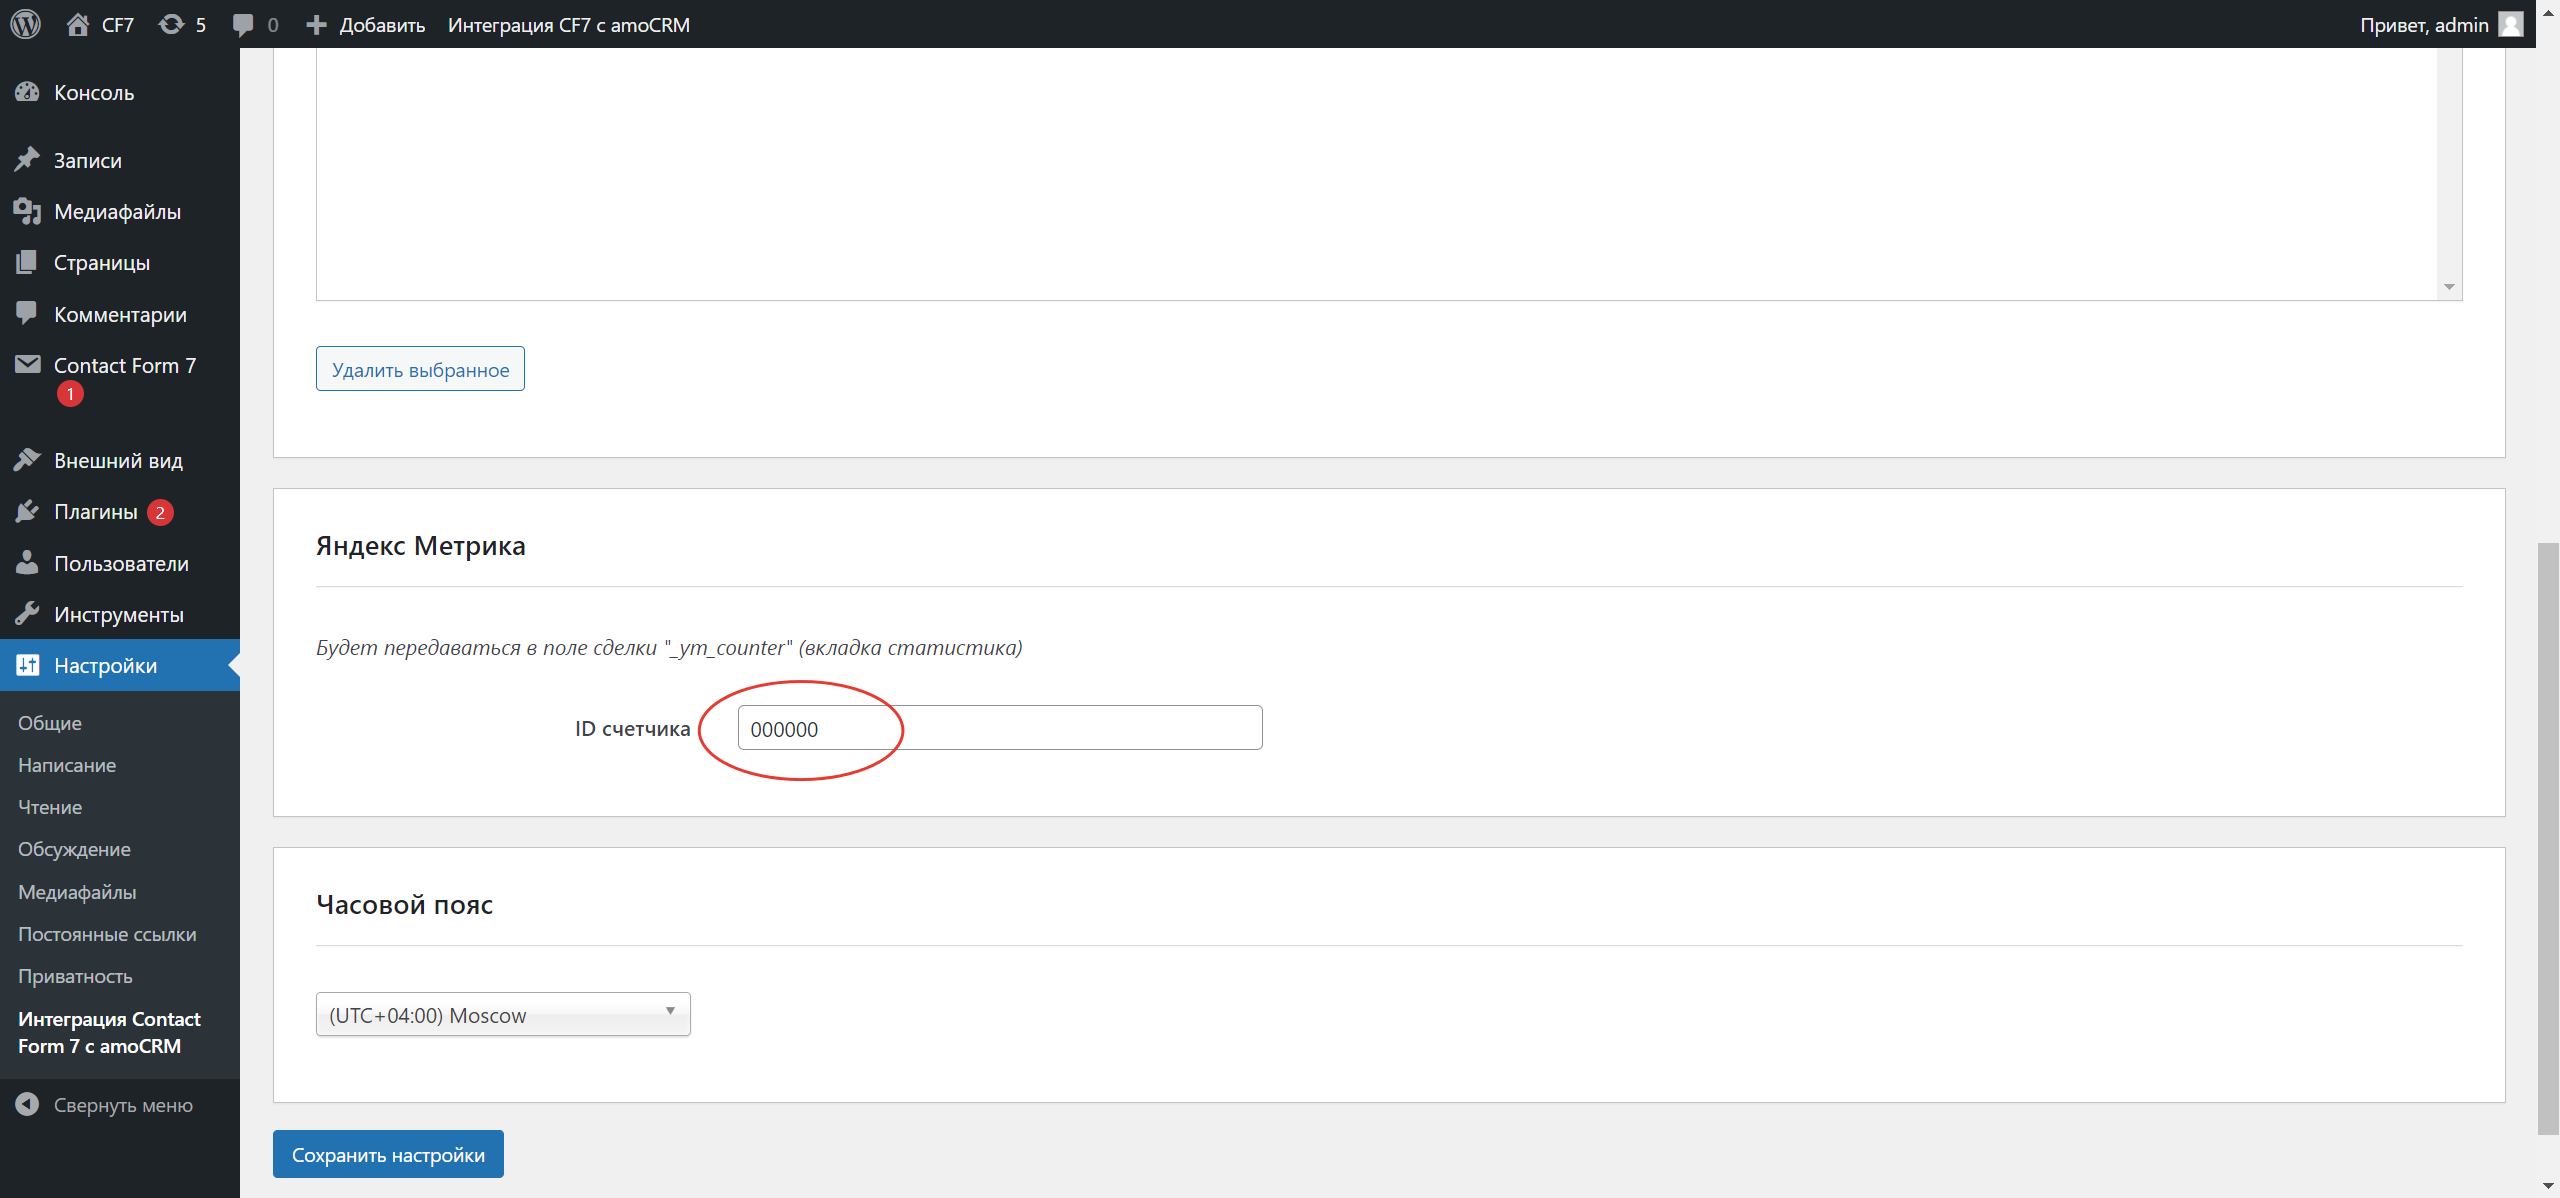
Task: Open Медиафайлы via the media icon
Action: click(27, 211)
